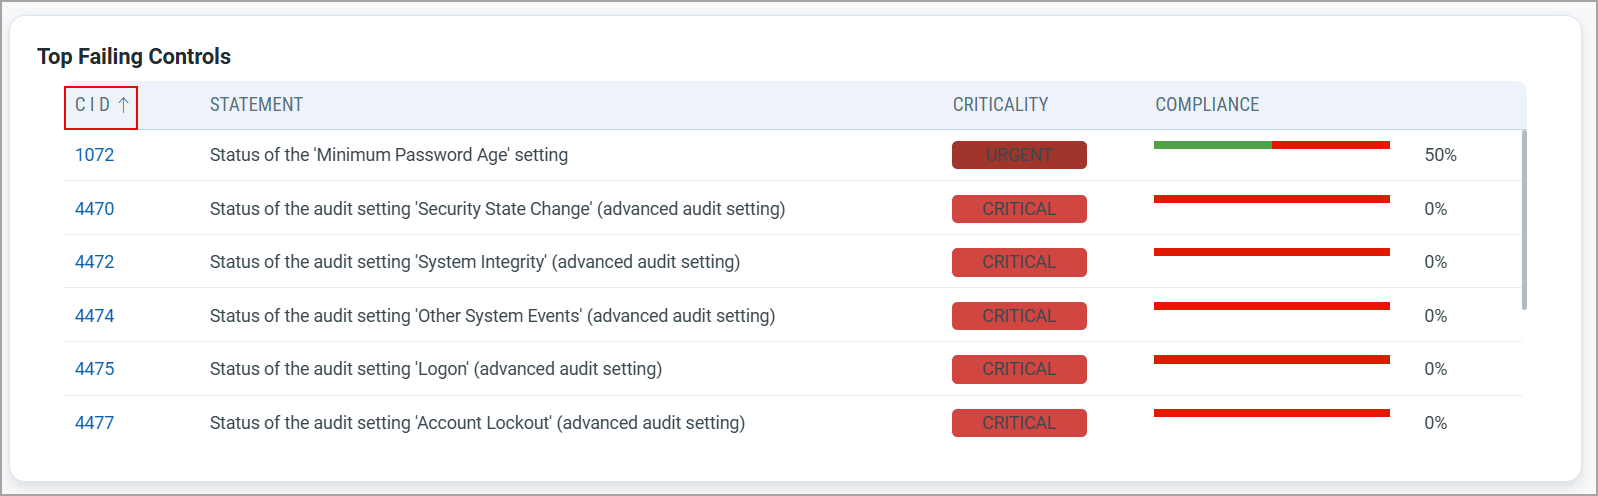Click 0% value in row 4470
This screenshot has height=496, width=1598.
1435,209
